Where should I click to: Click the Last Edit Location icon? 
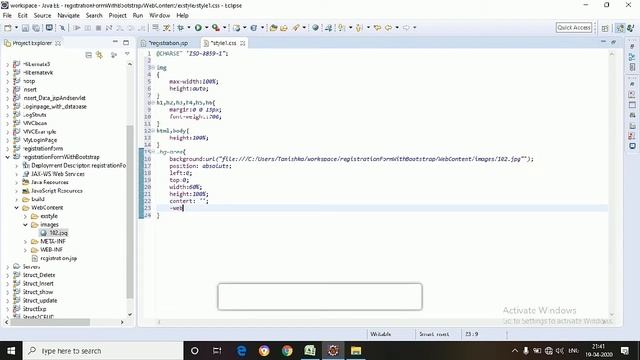tap(377, 28)
